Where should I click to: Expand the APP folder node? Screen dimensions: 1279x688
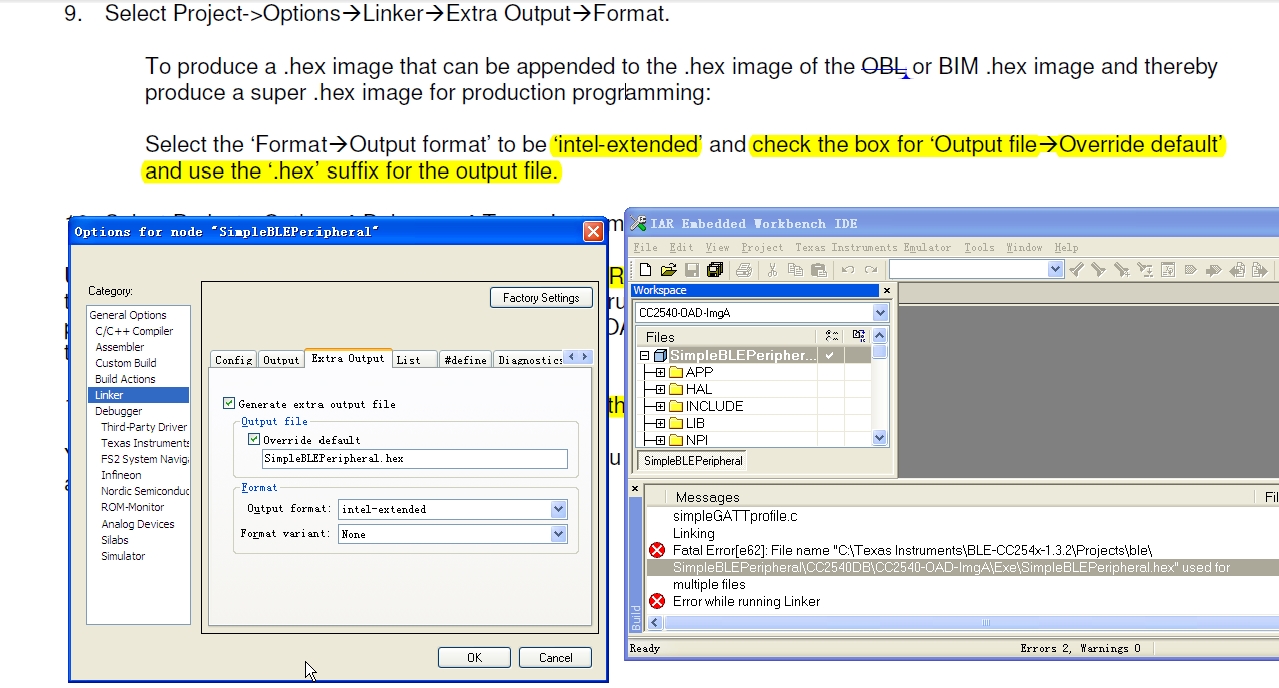click(x=660, y=372)
